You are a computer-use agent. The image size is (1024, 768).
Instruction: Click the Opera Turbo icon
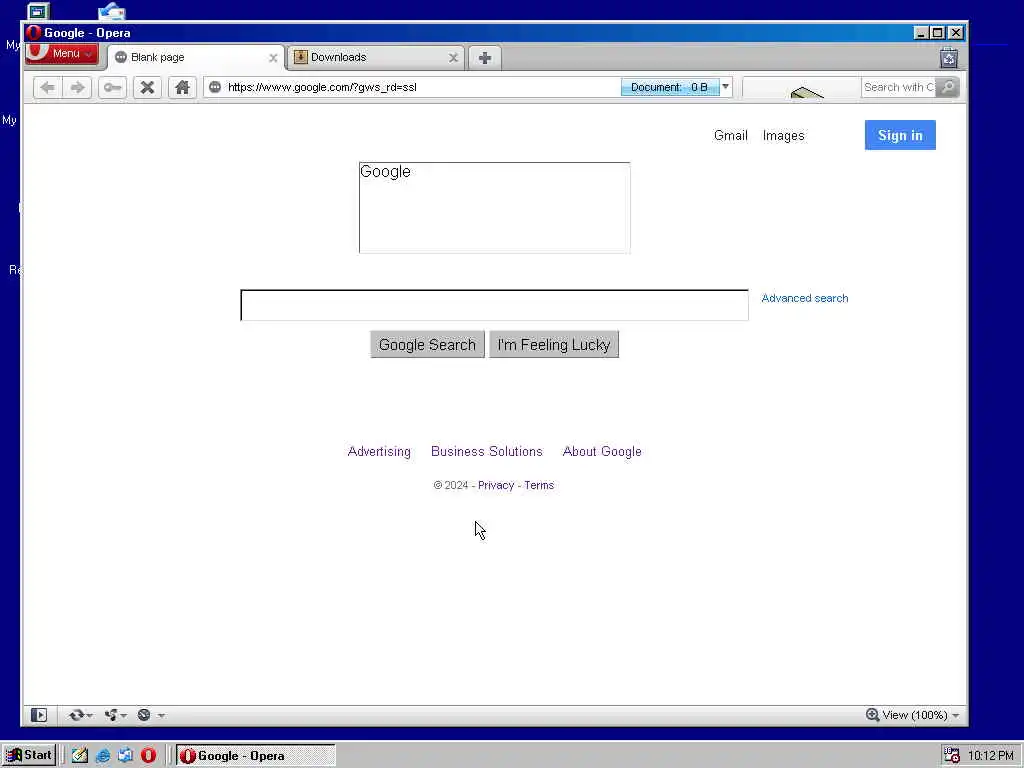click(x=144, y=715)
